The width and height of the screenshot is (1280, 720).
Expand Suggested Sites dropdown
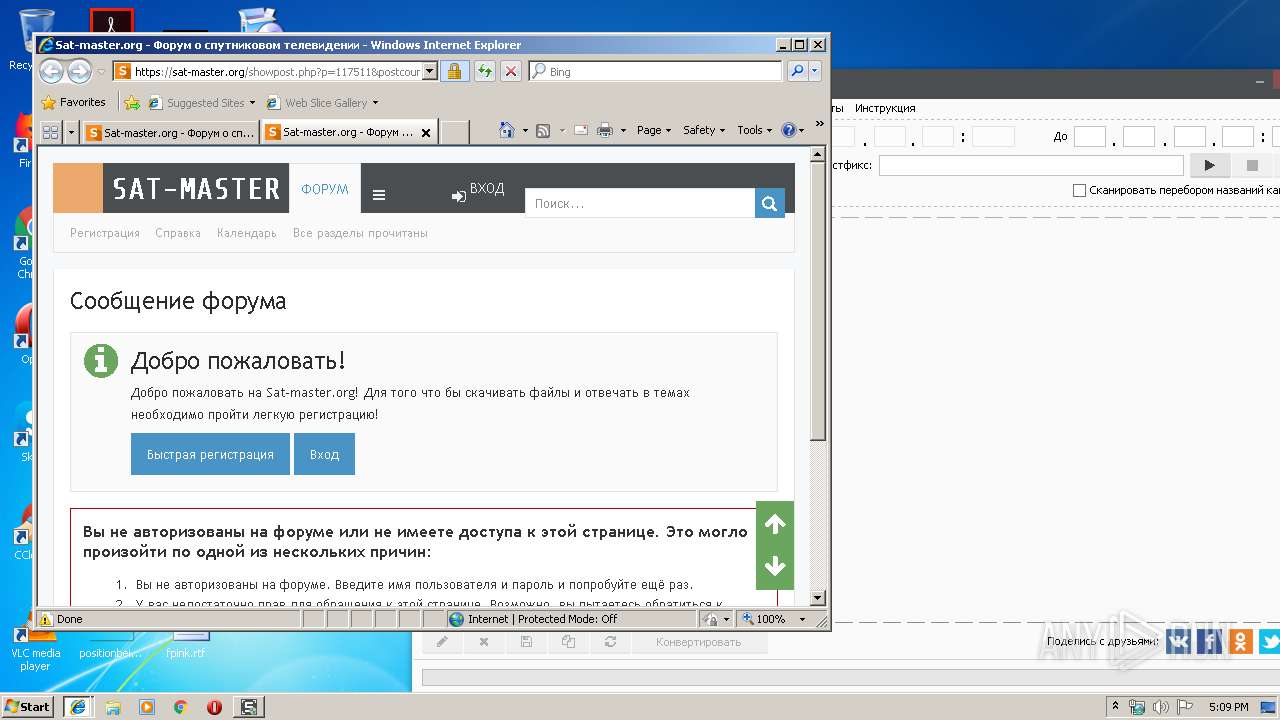[252, 103]
